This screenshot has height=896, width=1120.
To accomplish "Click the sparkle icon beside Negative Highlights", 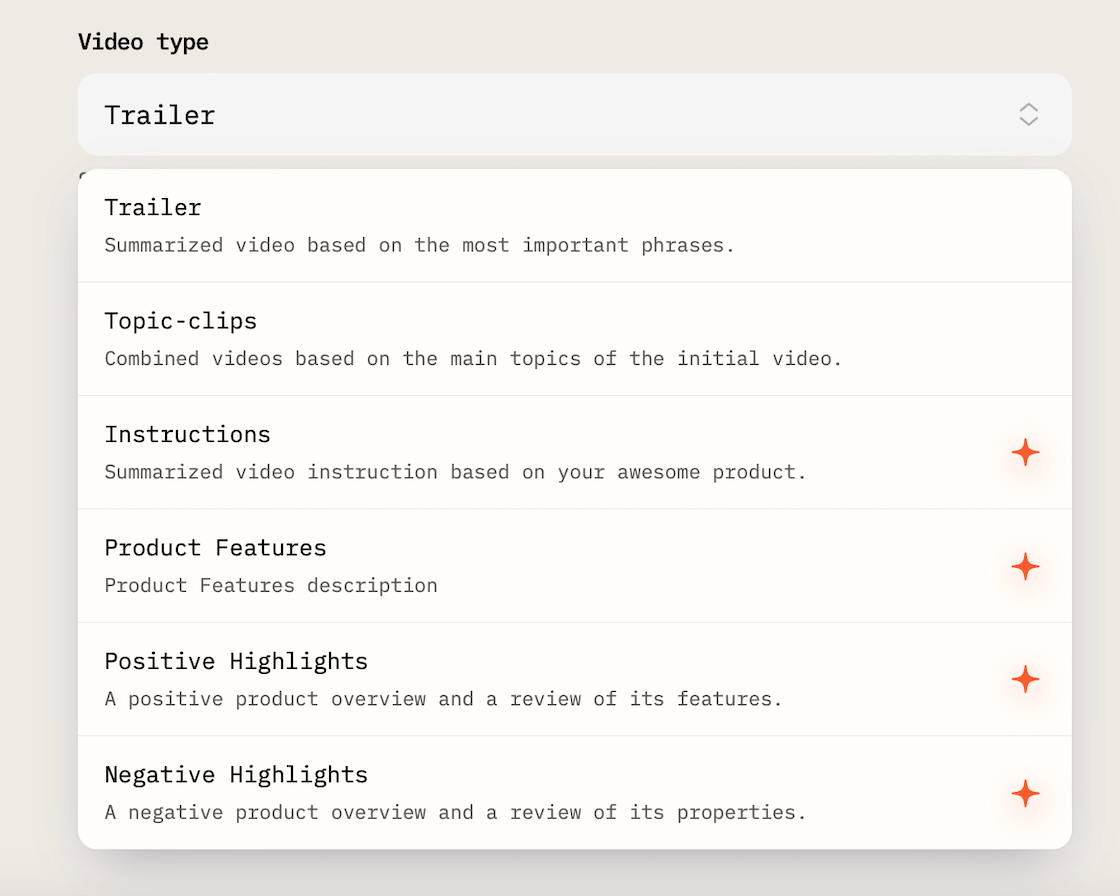I will (1025, 794).
